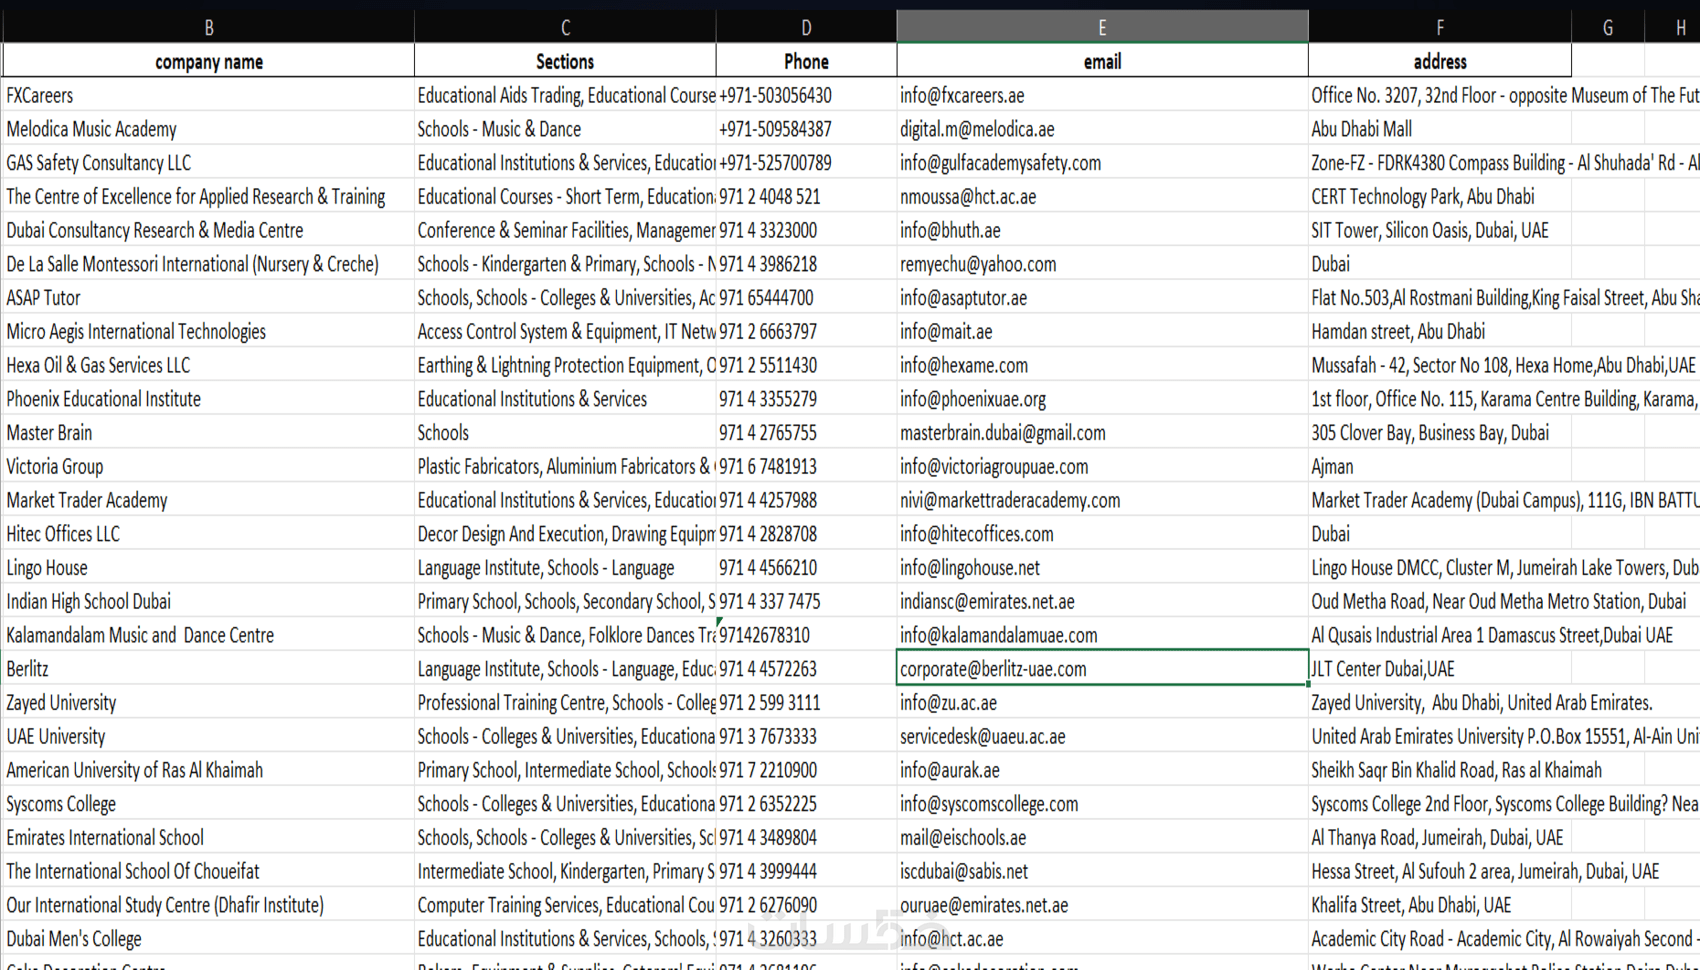Image resolution: width=1700 pixels, height=970 pixels.
Task: Click the 'Hamdan street, Abu Dhabi' address cell
Action: 1440,331
